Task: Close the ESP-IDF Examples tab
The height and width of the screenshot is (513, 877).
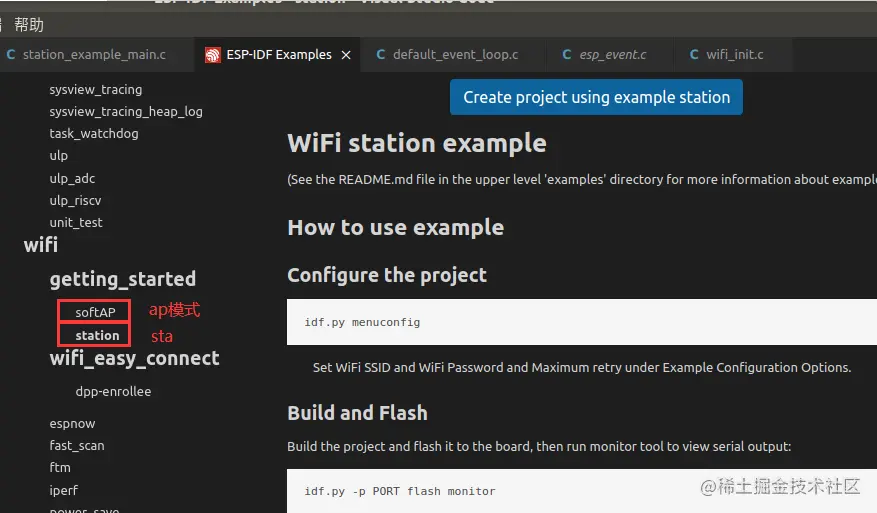Action: (346, 55)
